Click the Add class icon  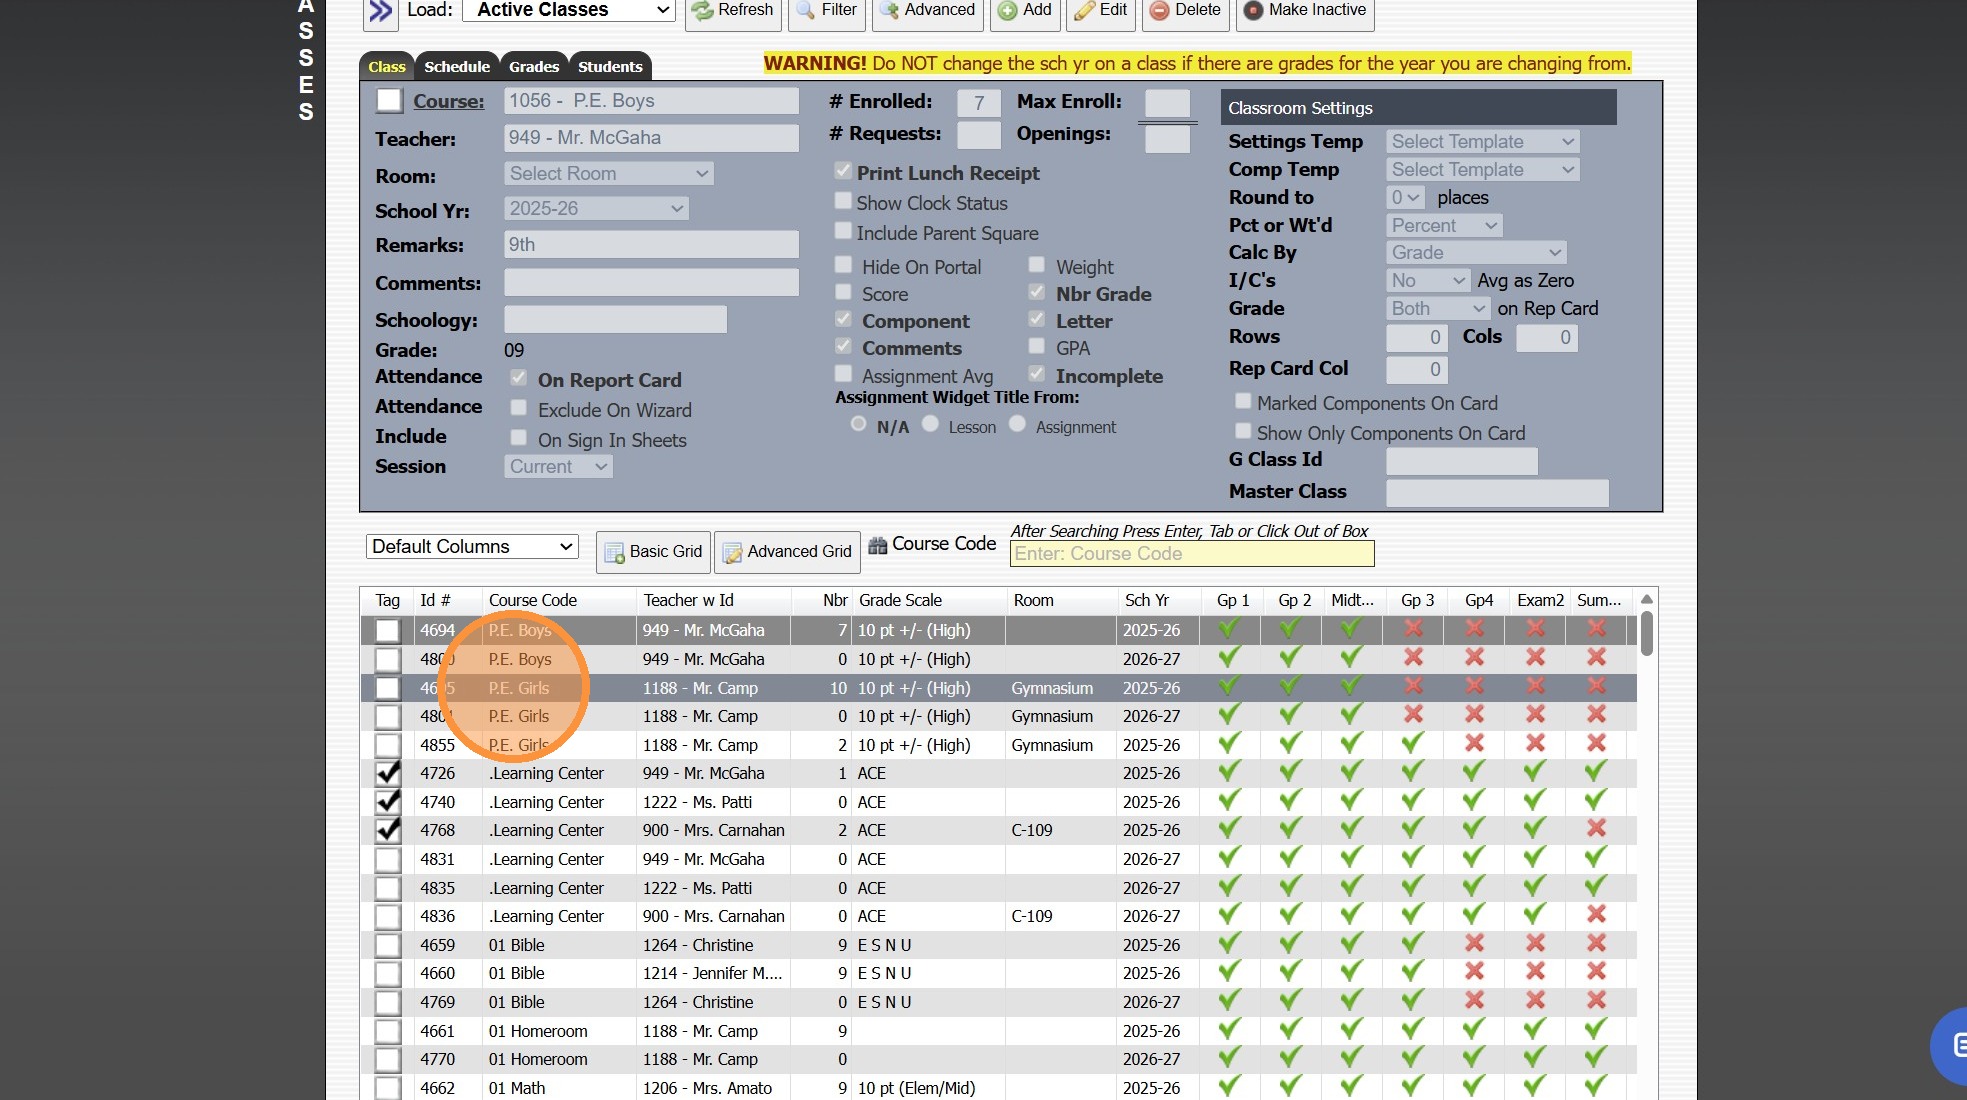[x=1008, y=10]
